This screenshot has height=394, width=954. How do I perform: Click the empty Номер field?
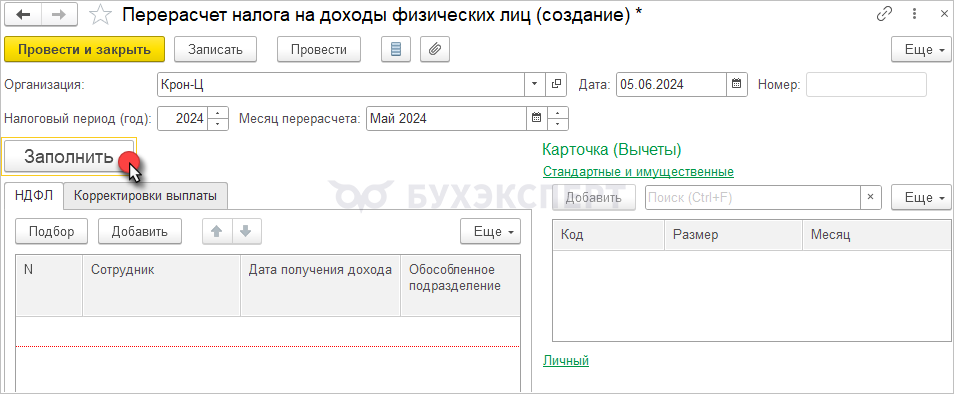(x=866, y=85)
